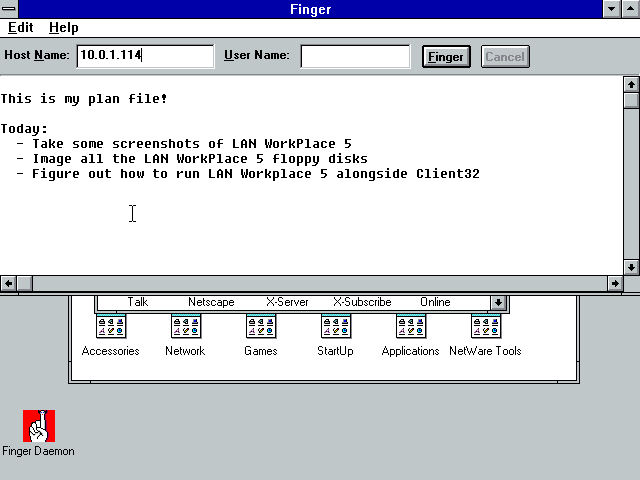Screen dimensions: 640x480
Task: Click the 'Figure out how to run' line
Action: click(x=248, y=174)
